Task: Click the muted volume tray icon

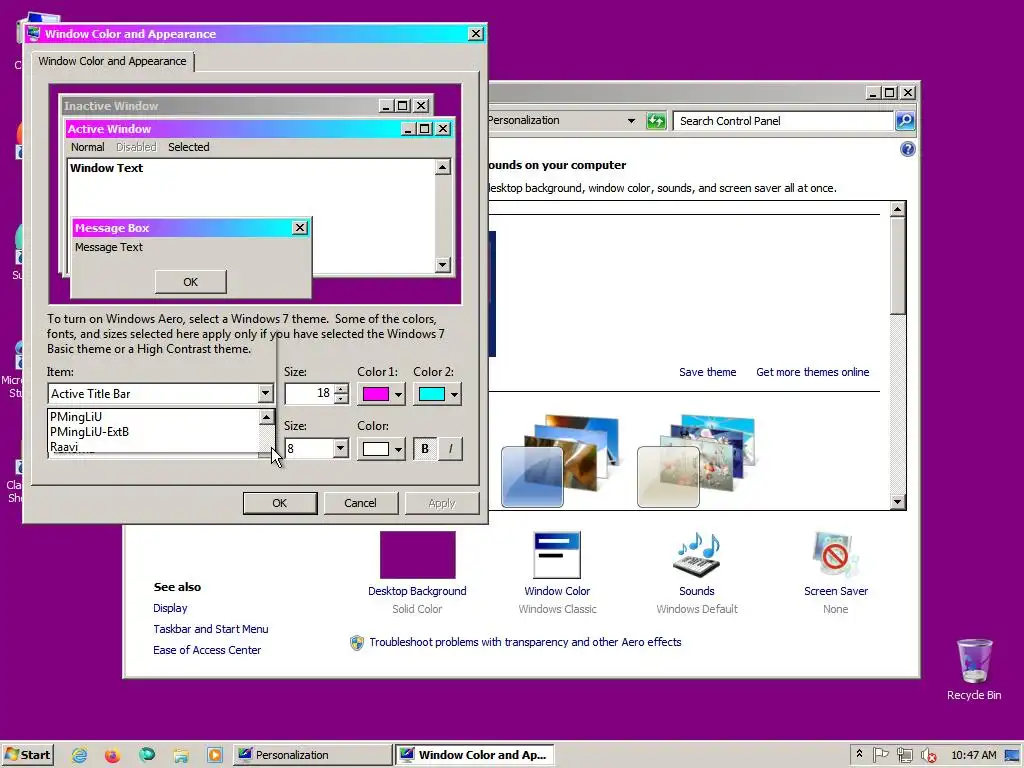Action: [x=928, y=755]
